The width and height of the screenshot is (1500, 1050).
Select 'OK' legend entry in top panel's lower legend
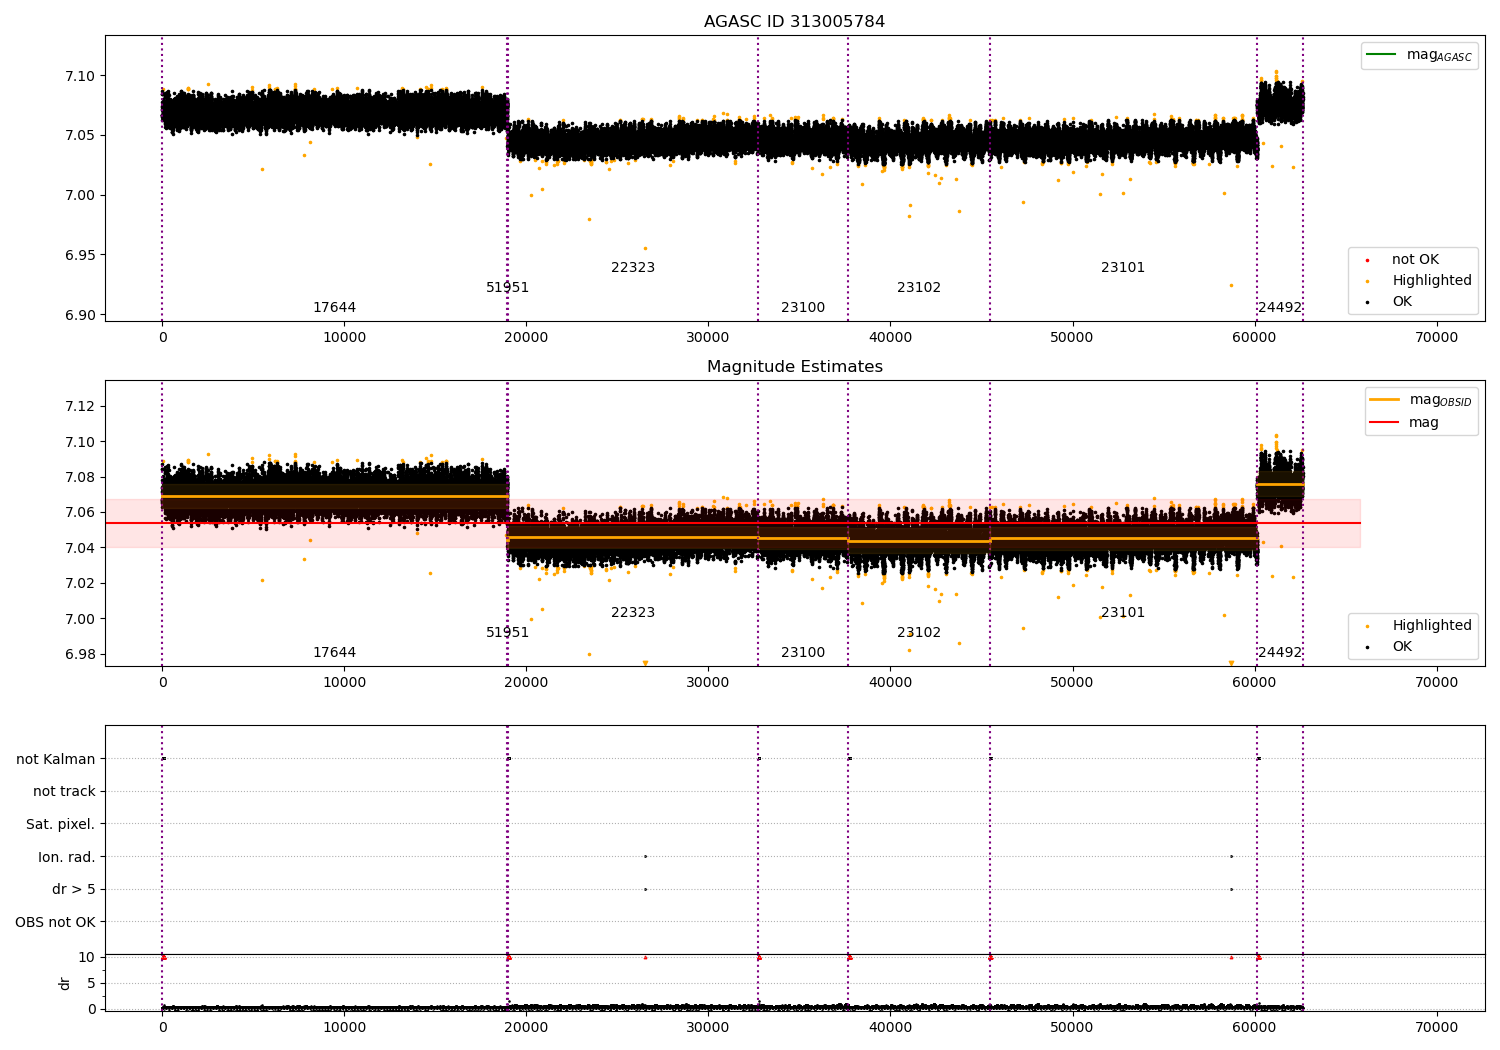click(1390, 302)
